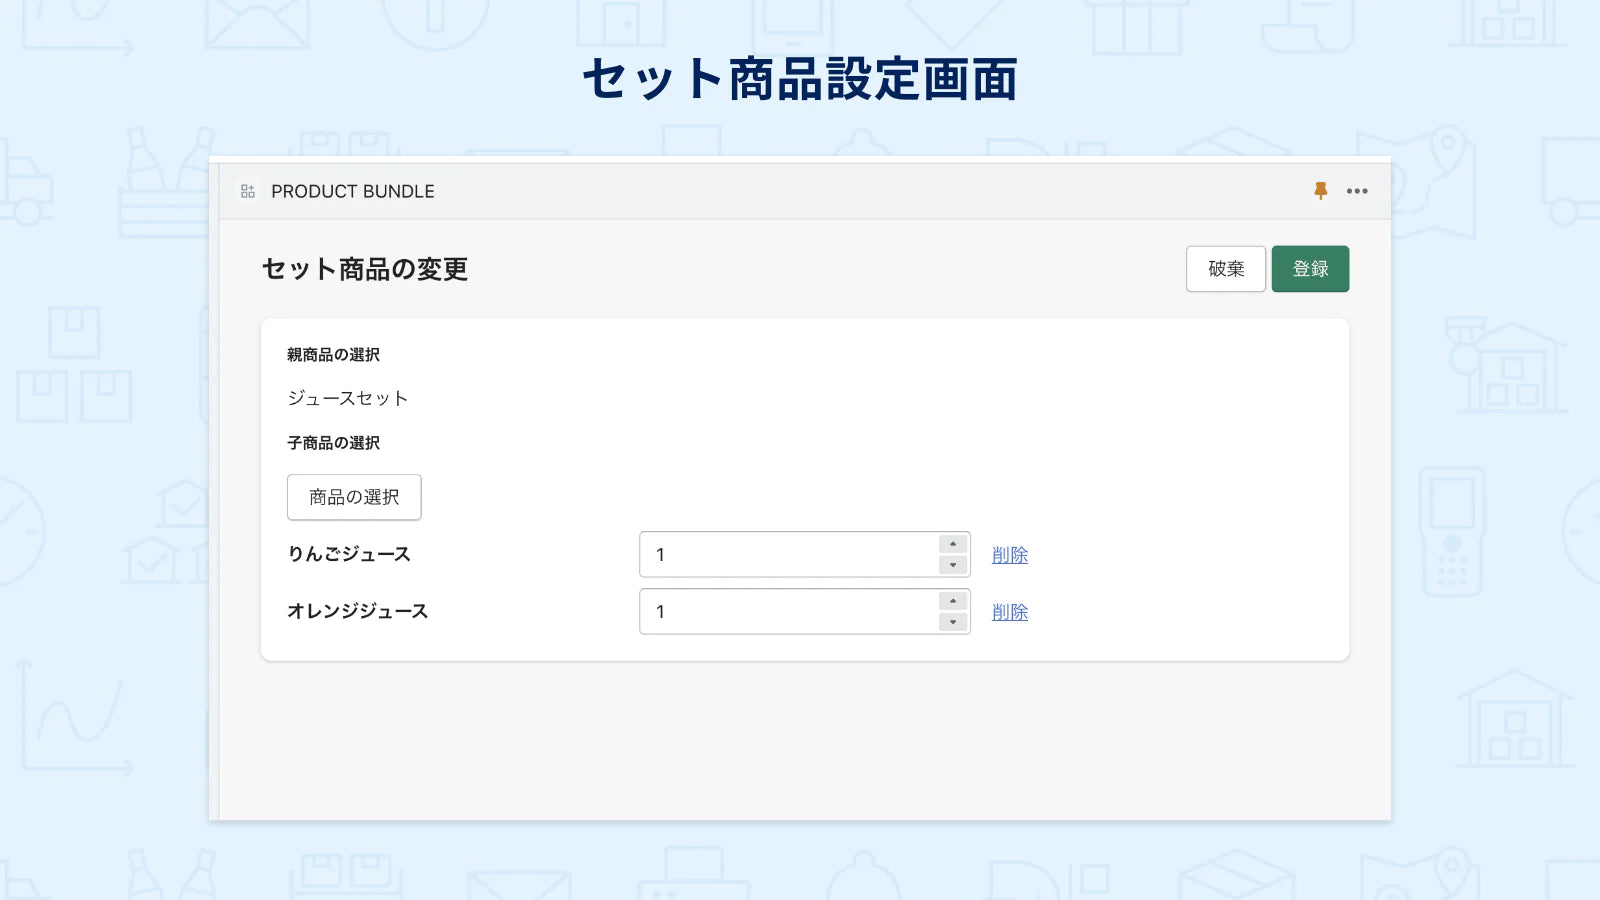Click the 親商品の選択 section label
The width and height of the screenshot is (1600, 900).
tap(333, 355)
